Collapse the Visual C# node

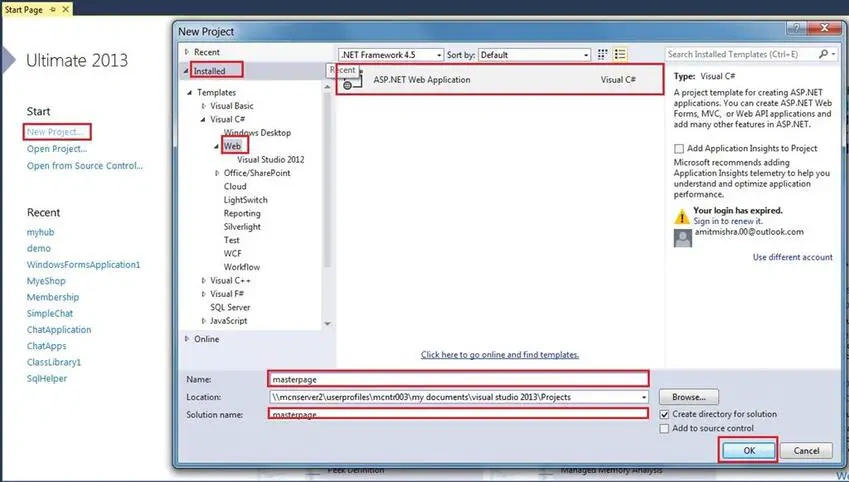click(203, 120)
